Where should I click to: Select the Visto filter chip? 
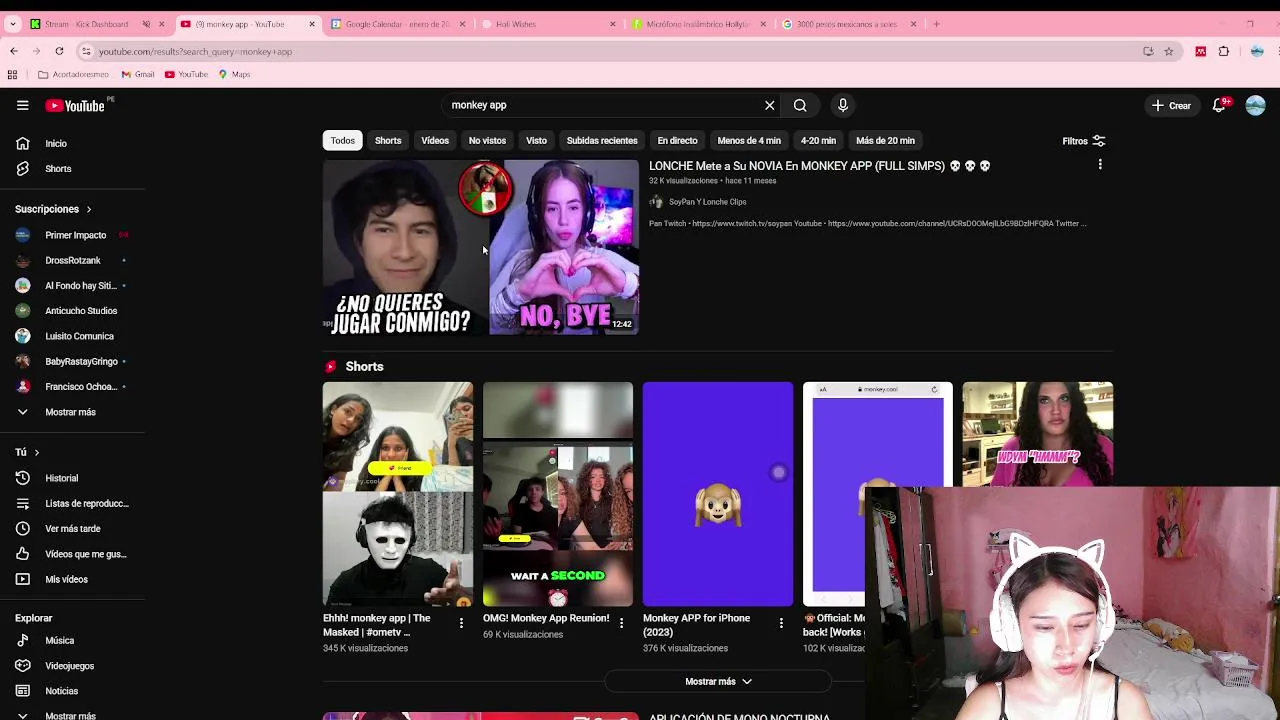(536, 141)
